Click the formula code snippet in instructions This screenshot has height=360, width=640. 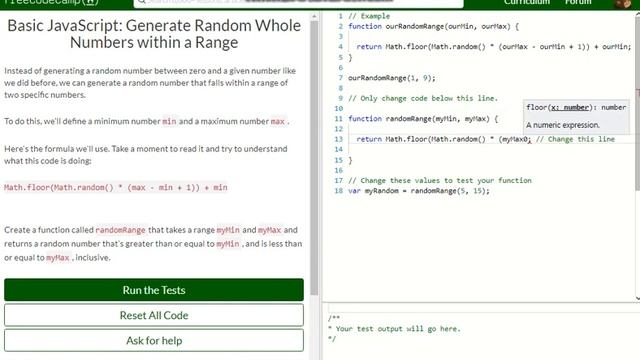click(116, 187)
